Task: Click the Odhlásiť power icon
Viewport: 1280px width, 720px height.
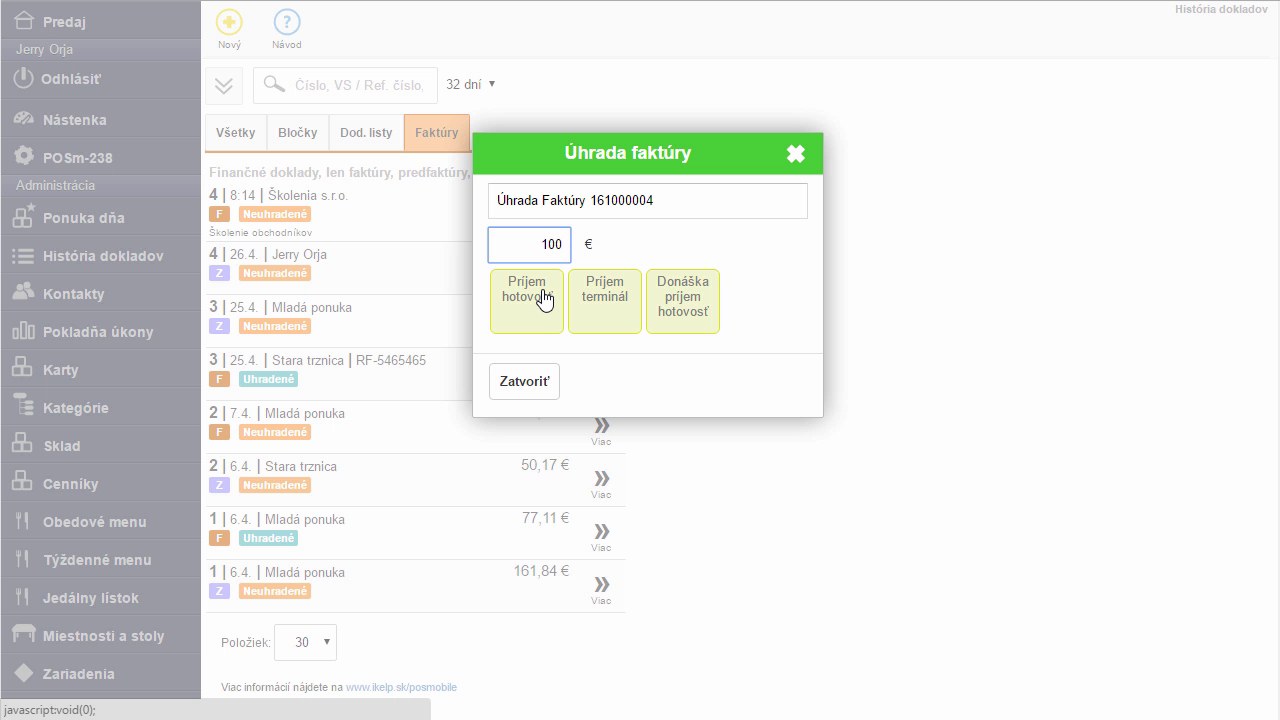Action: [x=23, y=78]
